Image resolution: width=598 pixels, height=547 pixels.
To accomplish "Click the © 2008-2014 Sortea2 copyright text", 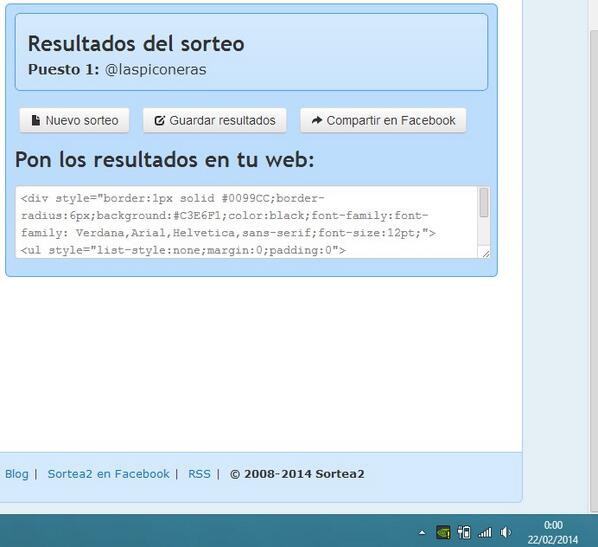I will (297, 474).
